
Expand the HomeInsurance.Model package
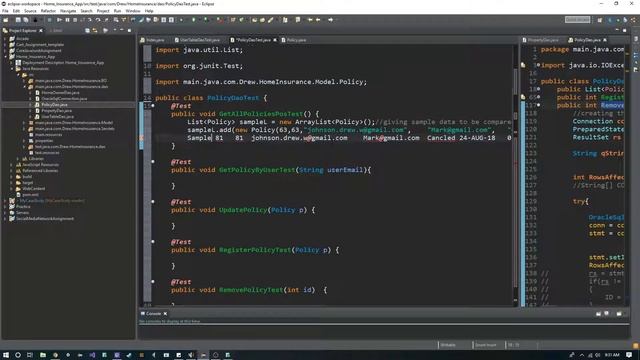pos(24,122)
